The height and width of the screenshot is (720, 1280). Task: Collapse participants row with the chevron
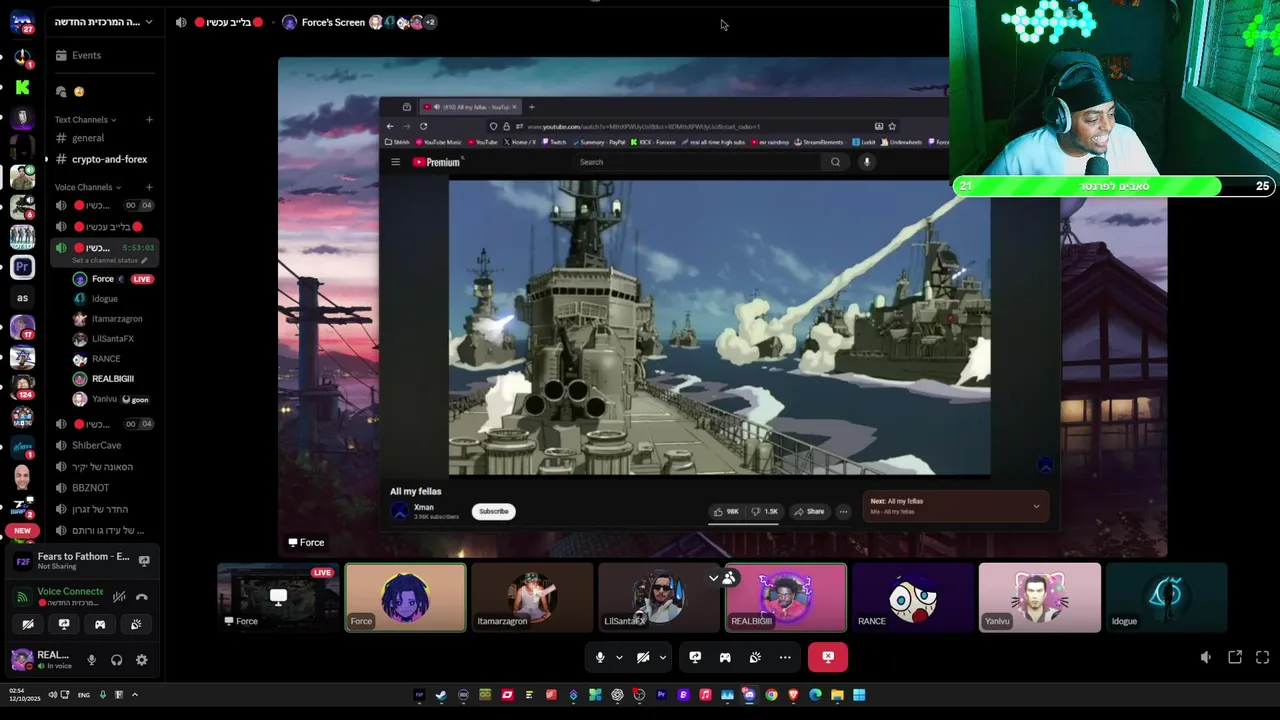coord(713,578)
